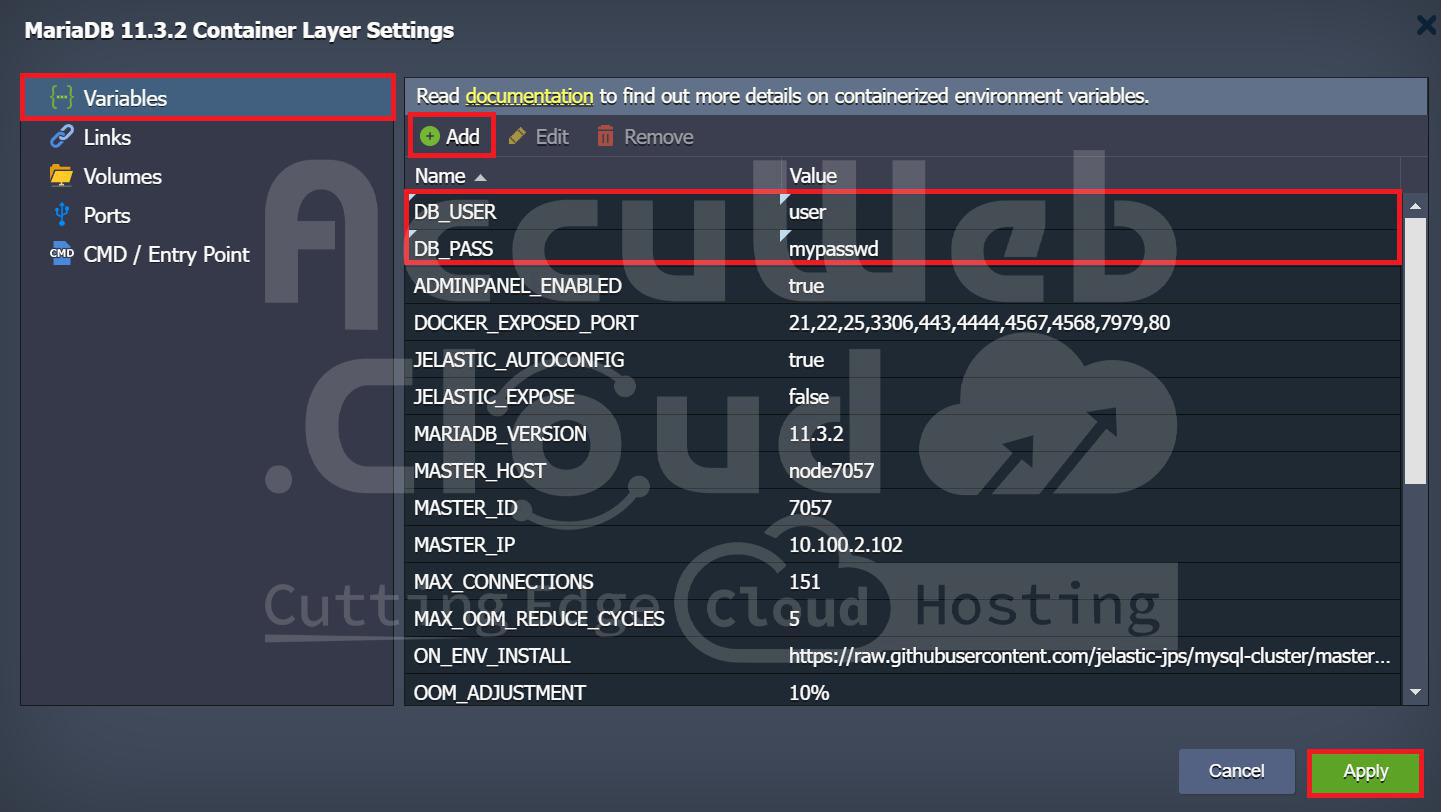Switch to the Volumes section
Viewport: 1441px width, 812px height.
click(122, 176)
